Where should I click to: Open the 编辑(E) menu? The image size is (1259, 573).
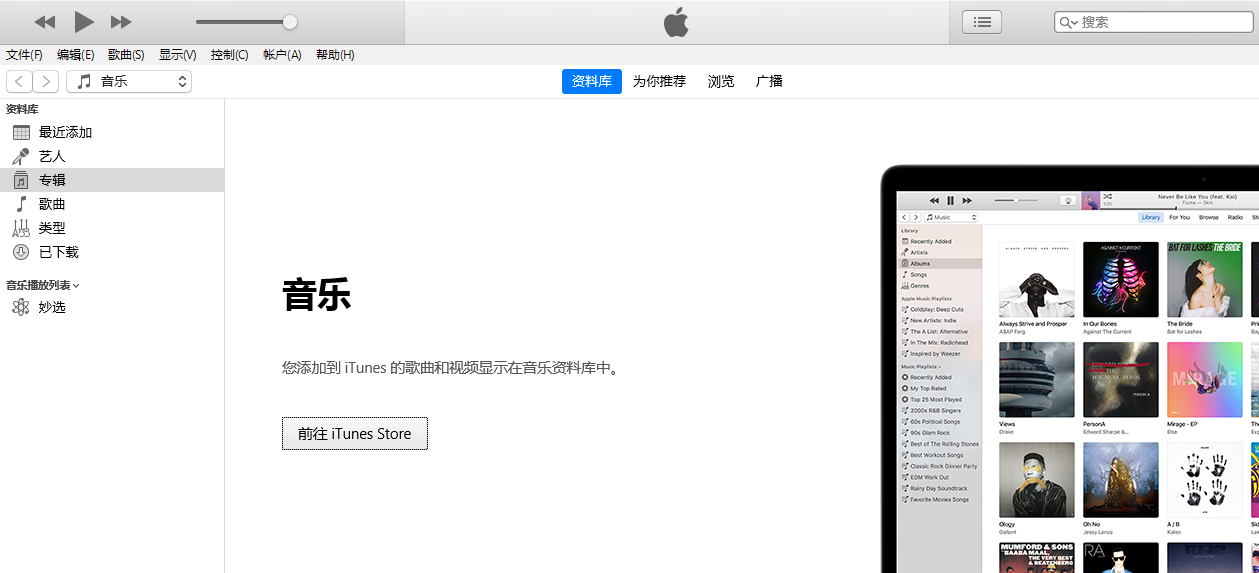coord(75,55)
